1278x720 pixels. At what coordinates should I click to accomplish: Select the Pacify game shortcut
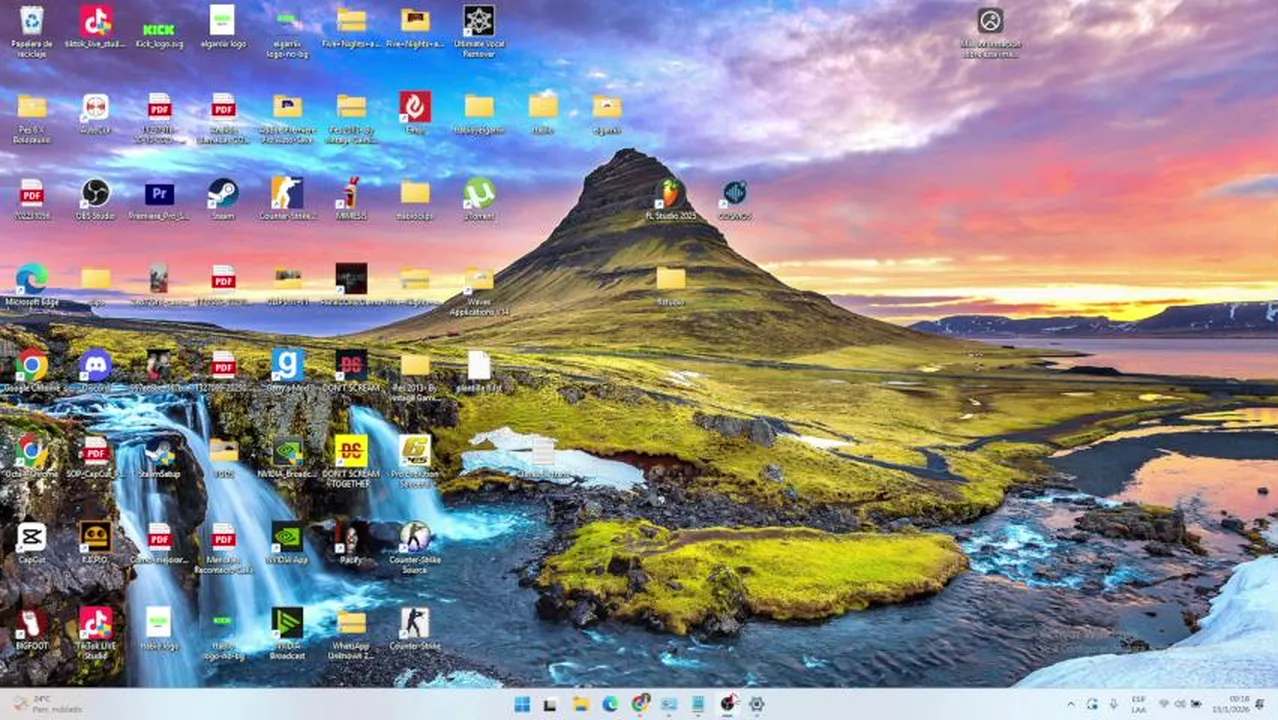[x=351, y=542]
